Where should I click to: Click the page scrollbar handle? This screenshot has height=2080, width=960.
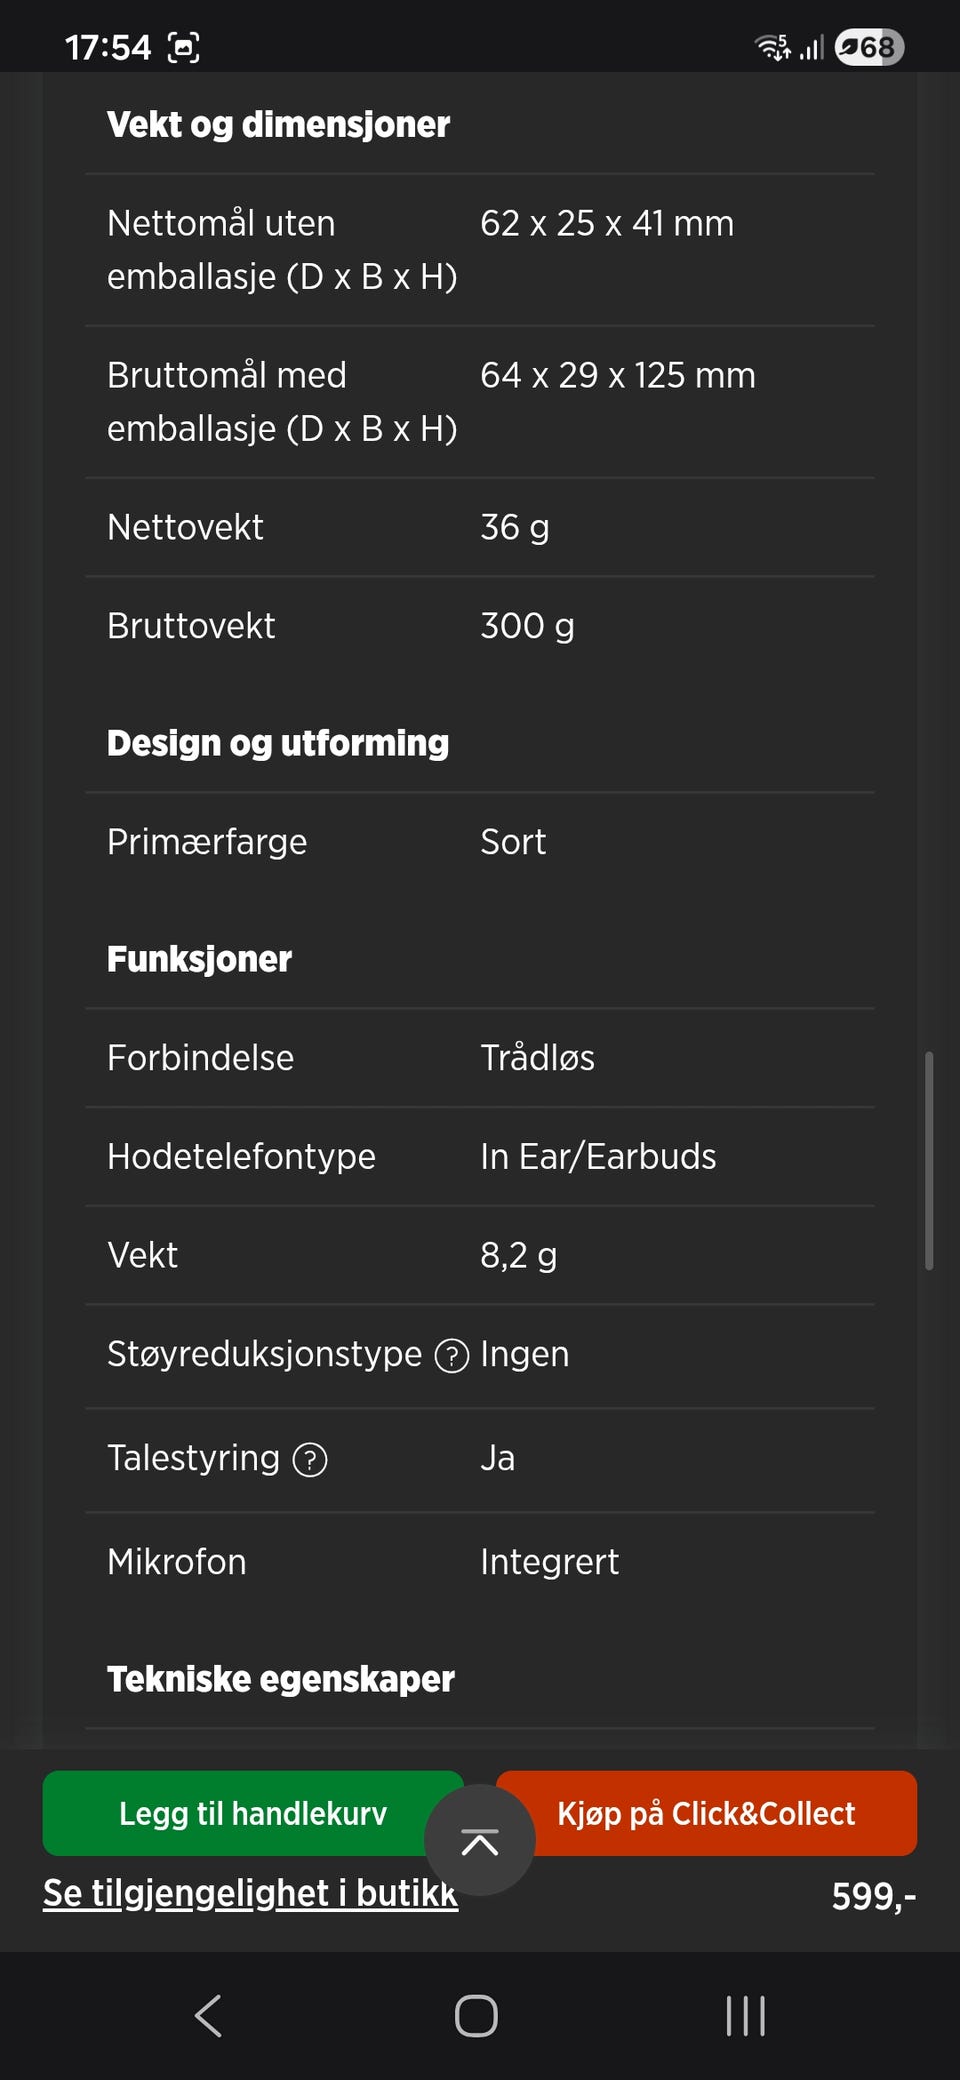(x=929, y=1160)
